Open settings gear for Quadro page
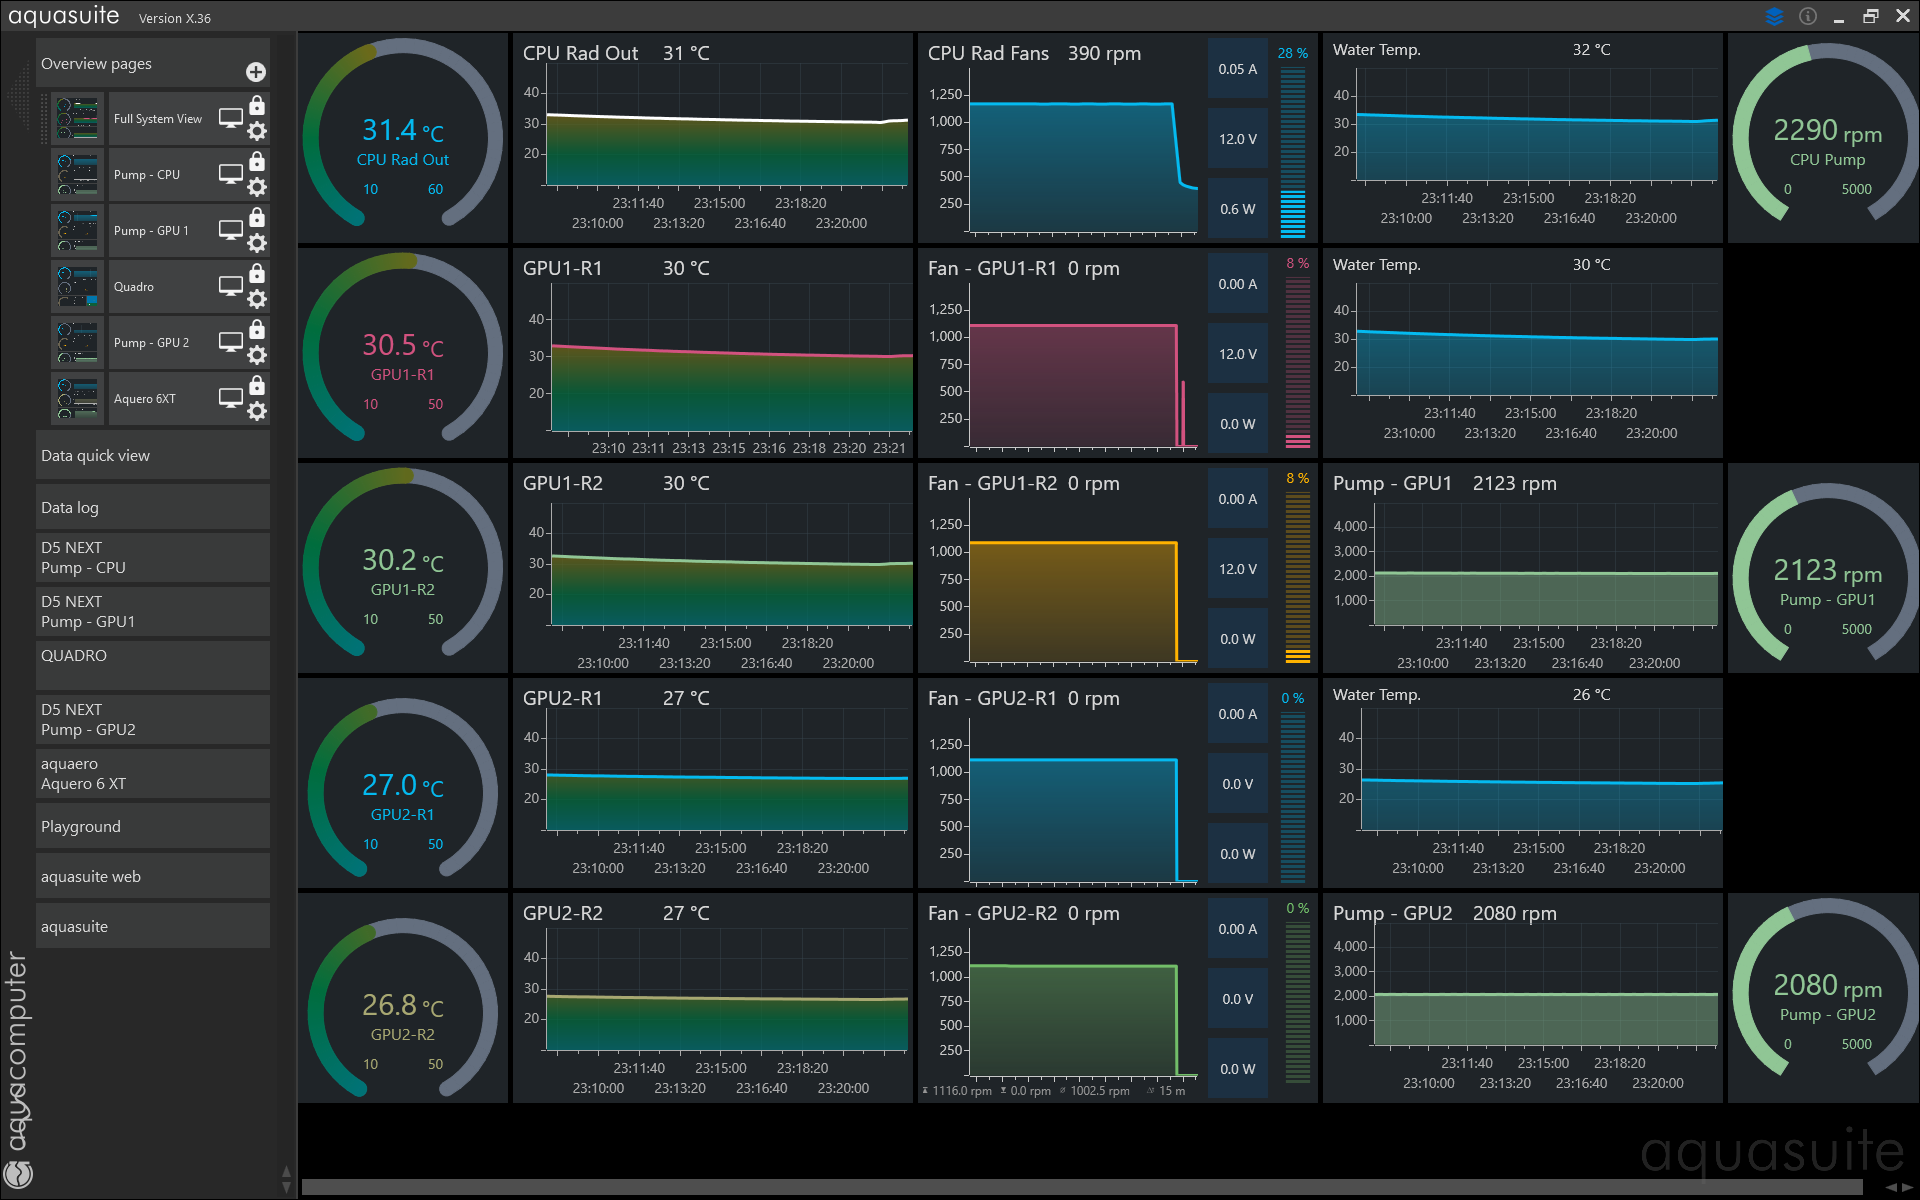The image size is (1920, 1200). click(257, 299)
